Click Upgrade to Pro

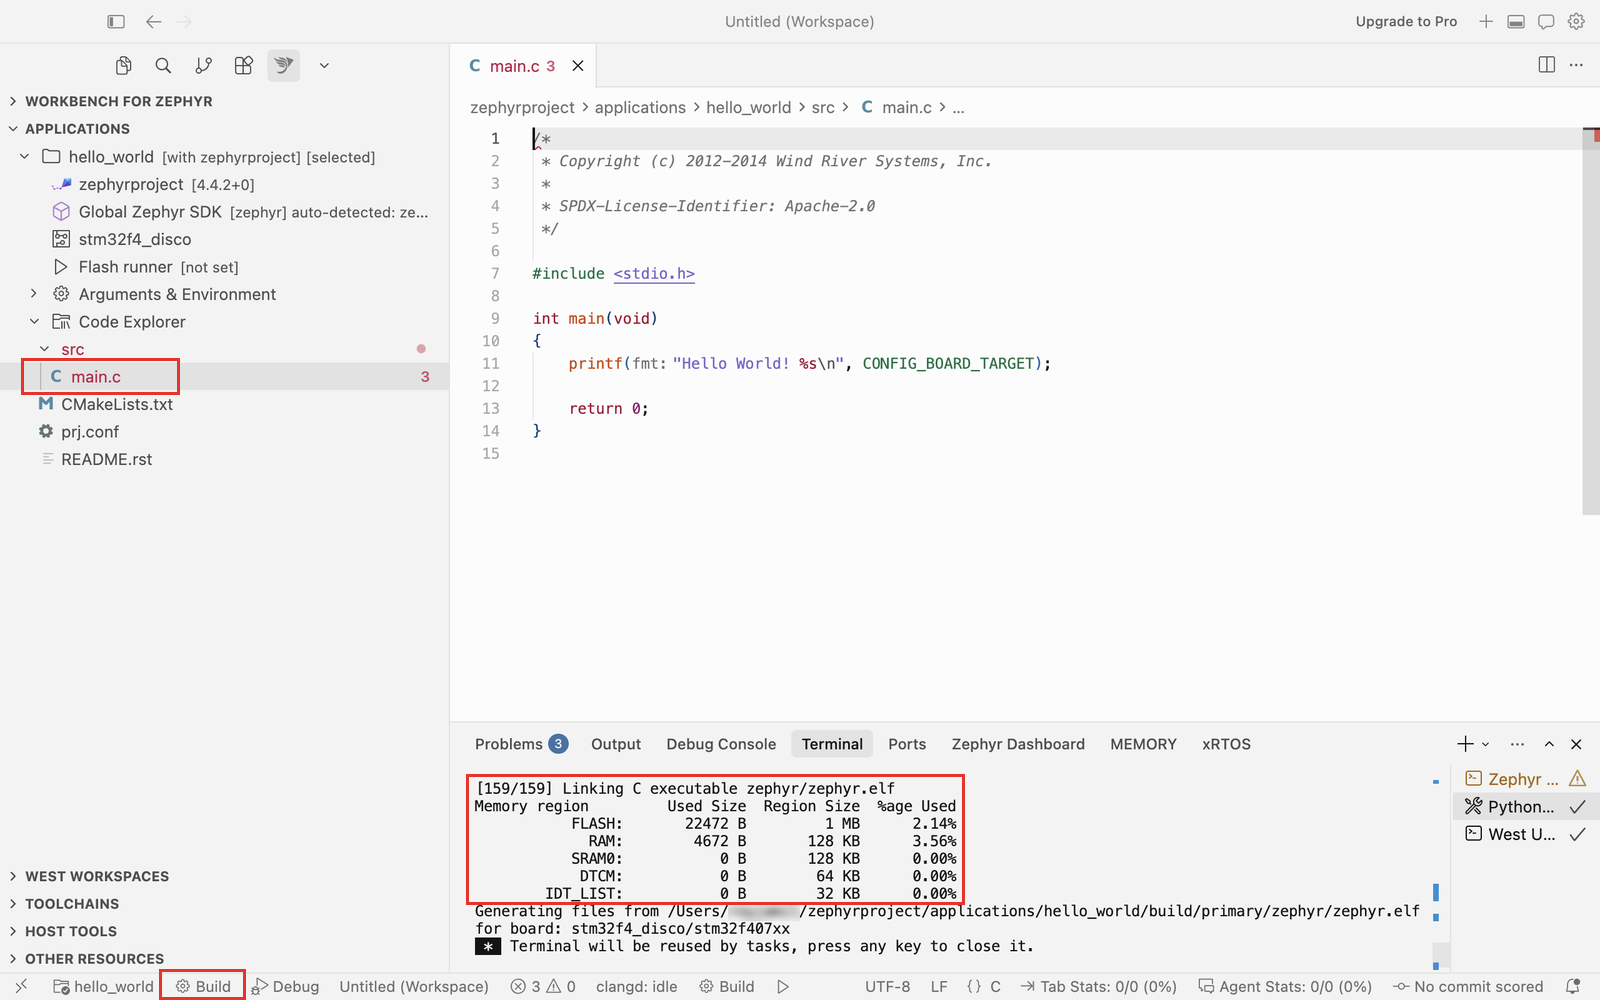(1406, 21)
